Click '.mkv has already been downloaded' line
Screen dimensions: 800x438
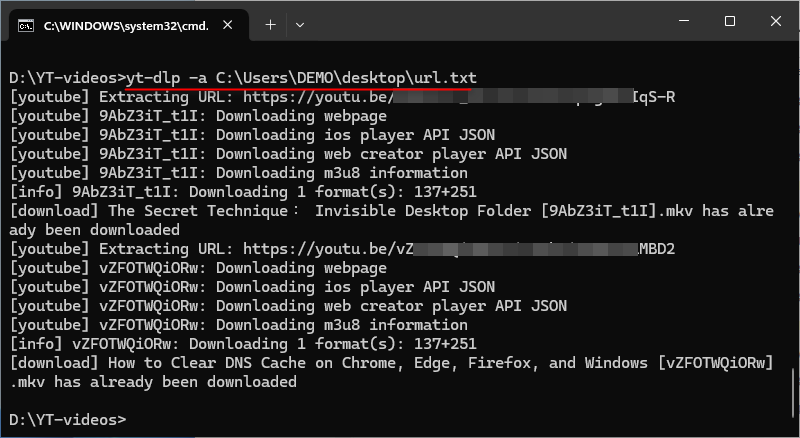coord(153,382)
